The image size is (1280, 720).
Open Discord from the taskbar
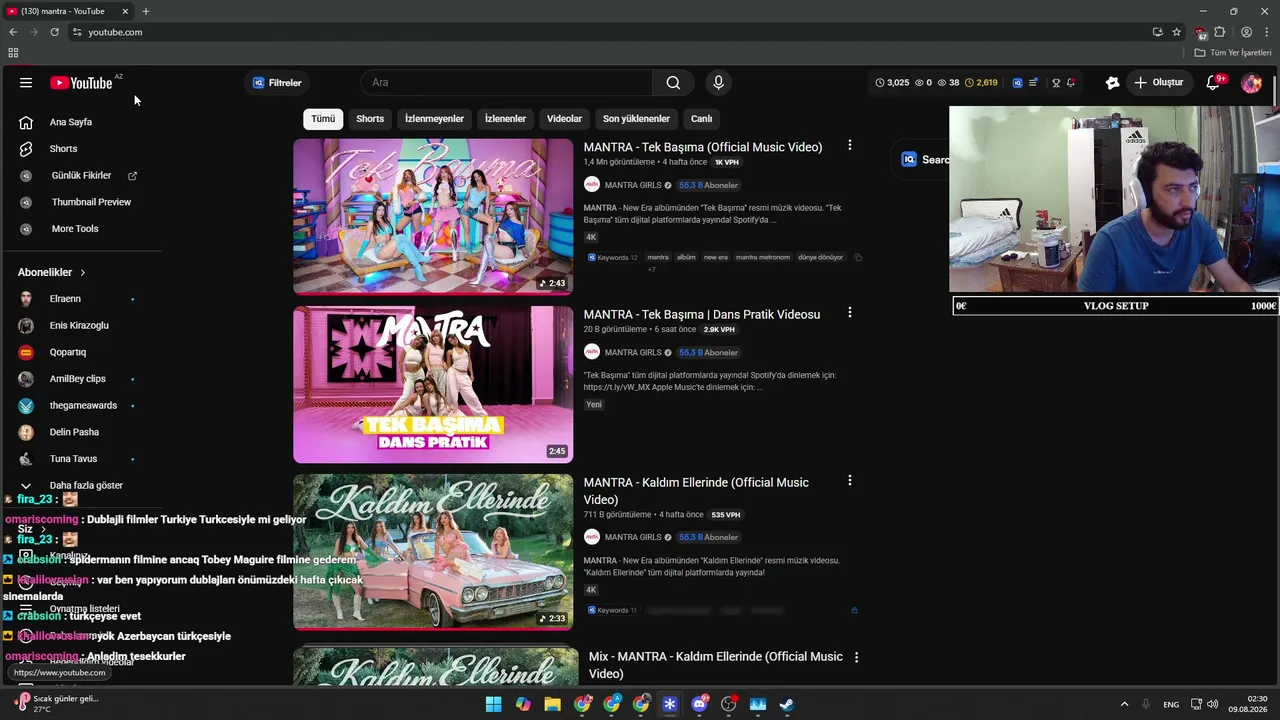point(700,704)
